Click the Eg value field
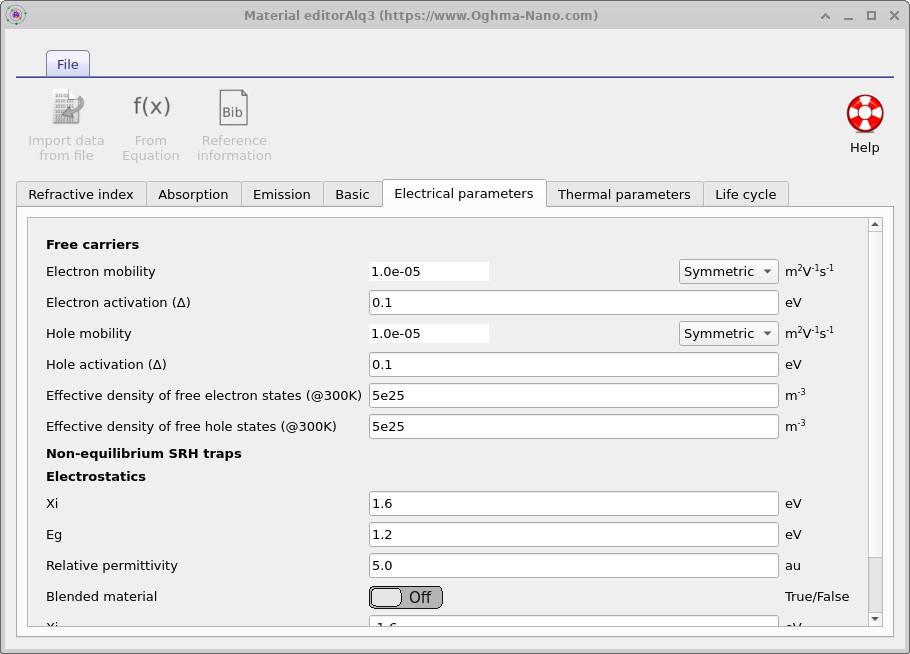910x654 pixels. [x=573, y=534]
